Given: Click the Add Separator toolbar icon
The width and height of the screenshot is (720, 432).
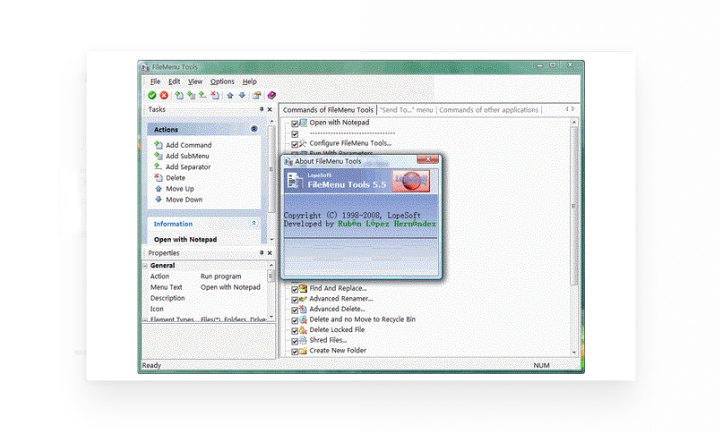Looking at the screenshot, I should (x=202, y=95).
